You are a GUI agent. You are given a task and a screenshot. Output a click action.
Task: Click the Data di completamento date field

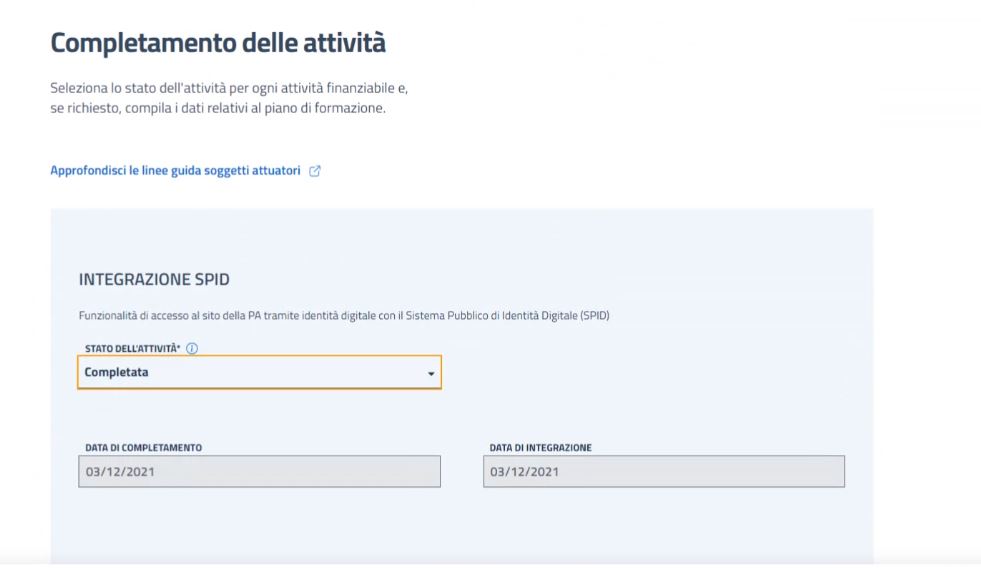[x=260, y=472]
